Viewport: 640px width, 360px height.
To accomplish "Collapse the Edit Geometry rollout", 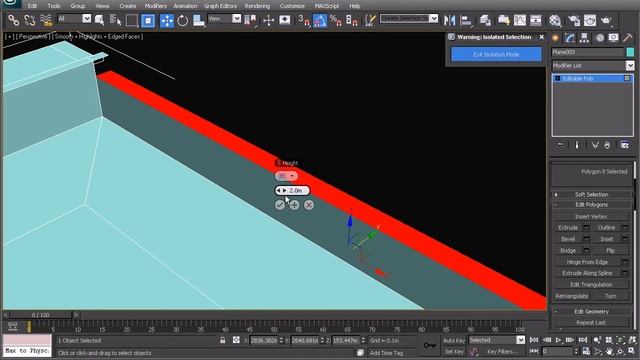I will (591, 311).
